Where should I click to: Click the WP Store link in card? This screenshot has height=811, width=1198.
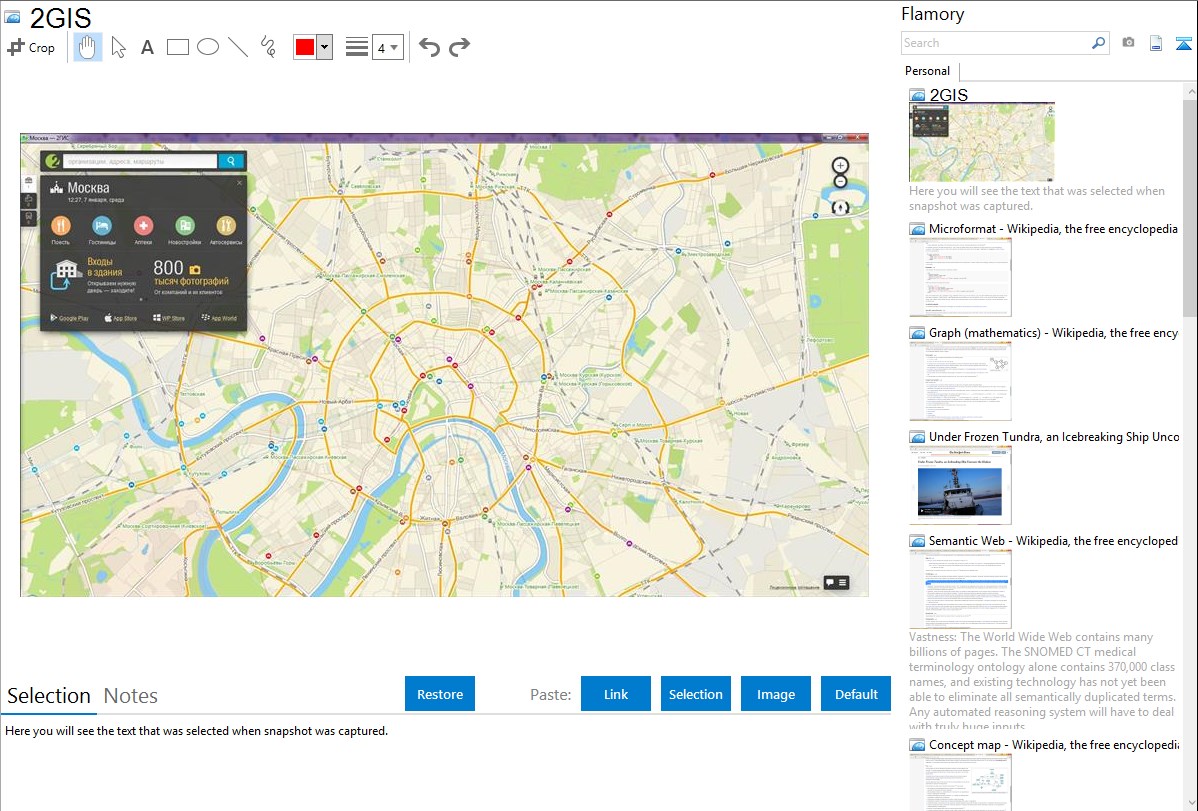pyautogui.click(x=169, y=318)
